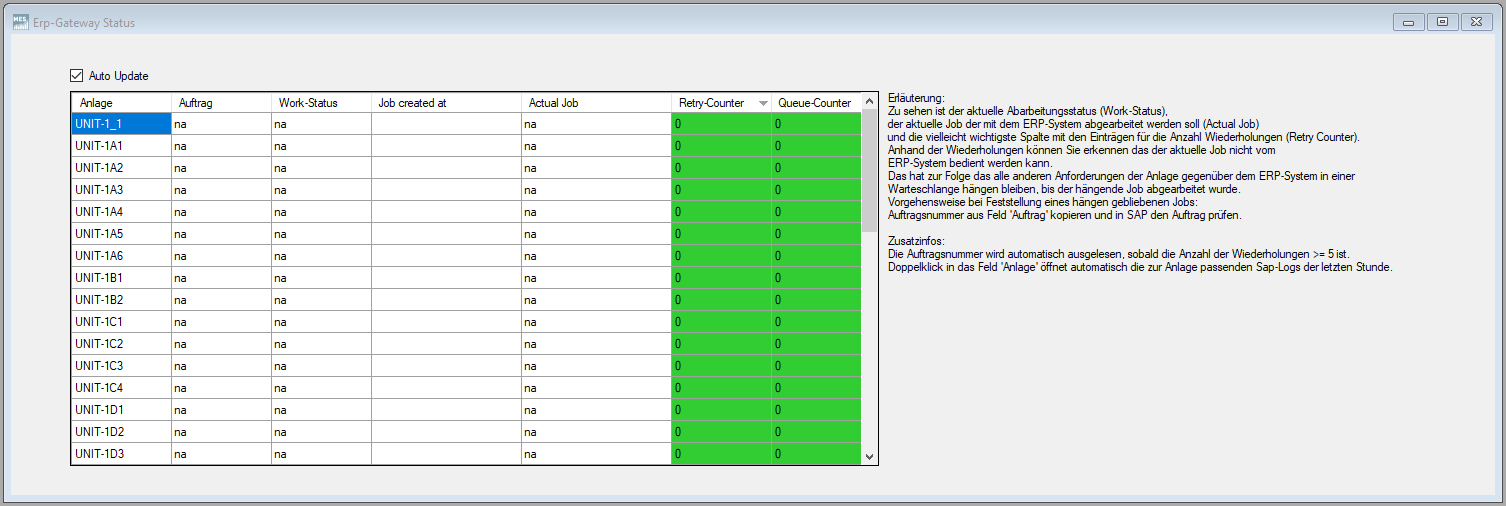The image size is (1506, 506).
Task: Minimize the Erp-Gateway Status window
Action: [1407, 21]
